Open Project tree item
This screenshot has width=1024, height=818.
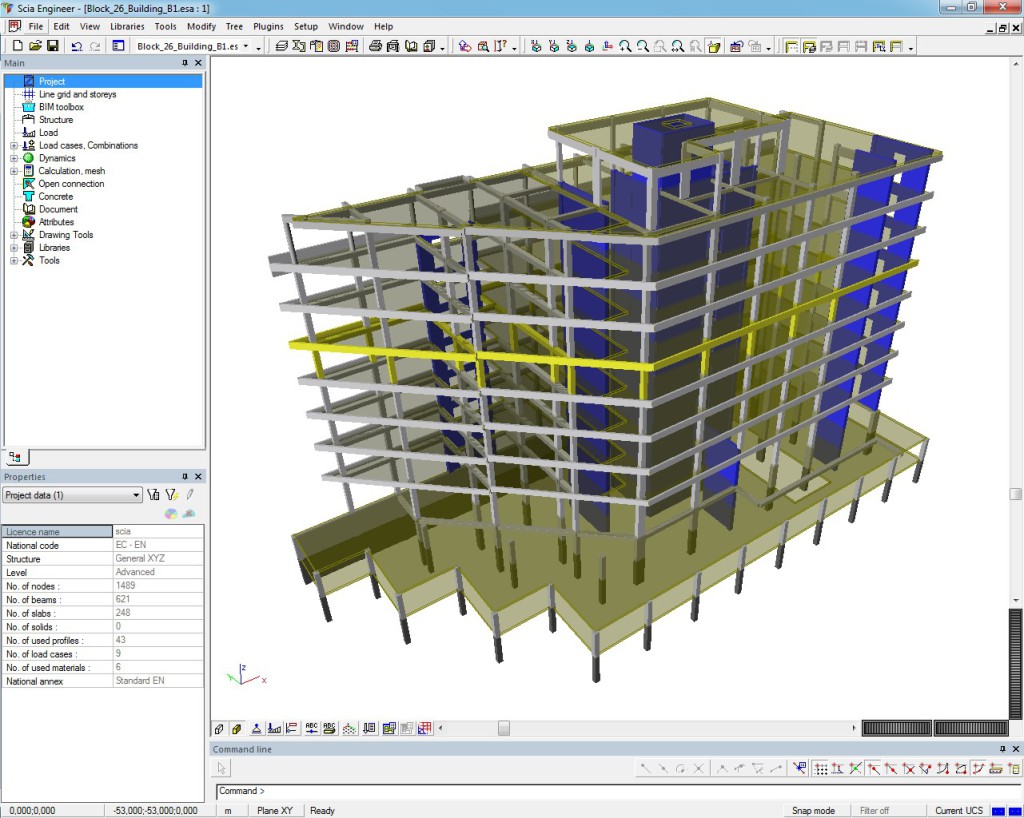pyautogui.click(x=52, y=81)
